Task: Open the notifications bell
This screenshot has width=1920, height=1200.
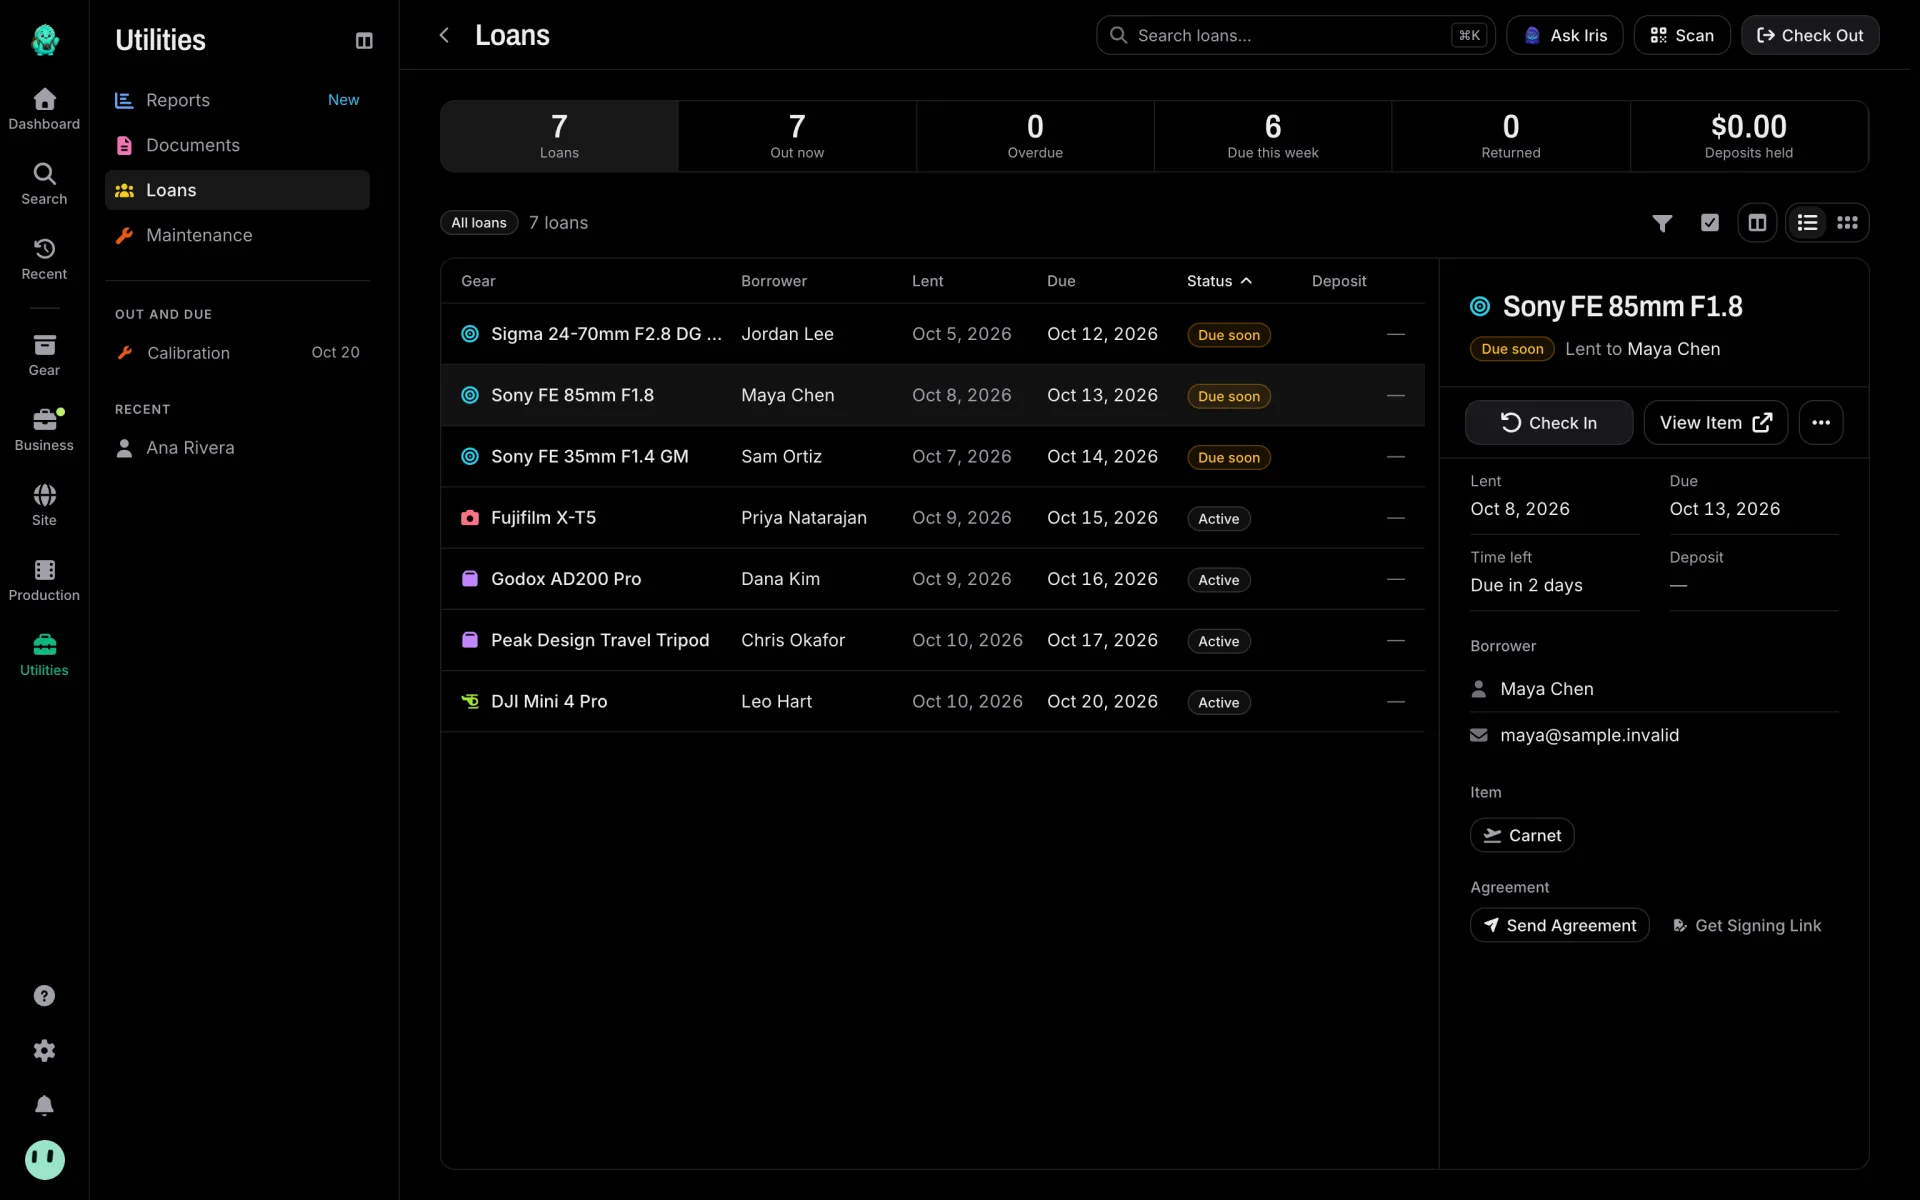Action: [44, 1105]
